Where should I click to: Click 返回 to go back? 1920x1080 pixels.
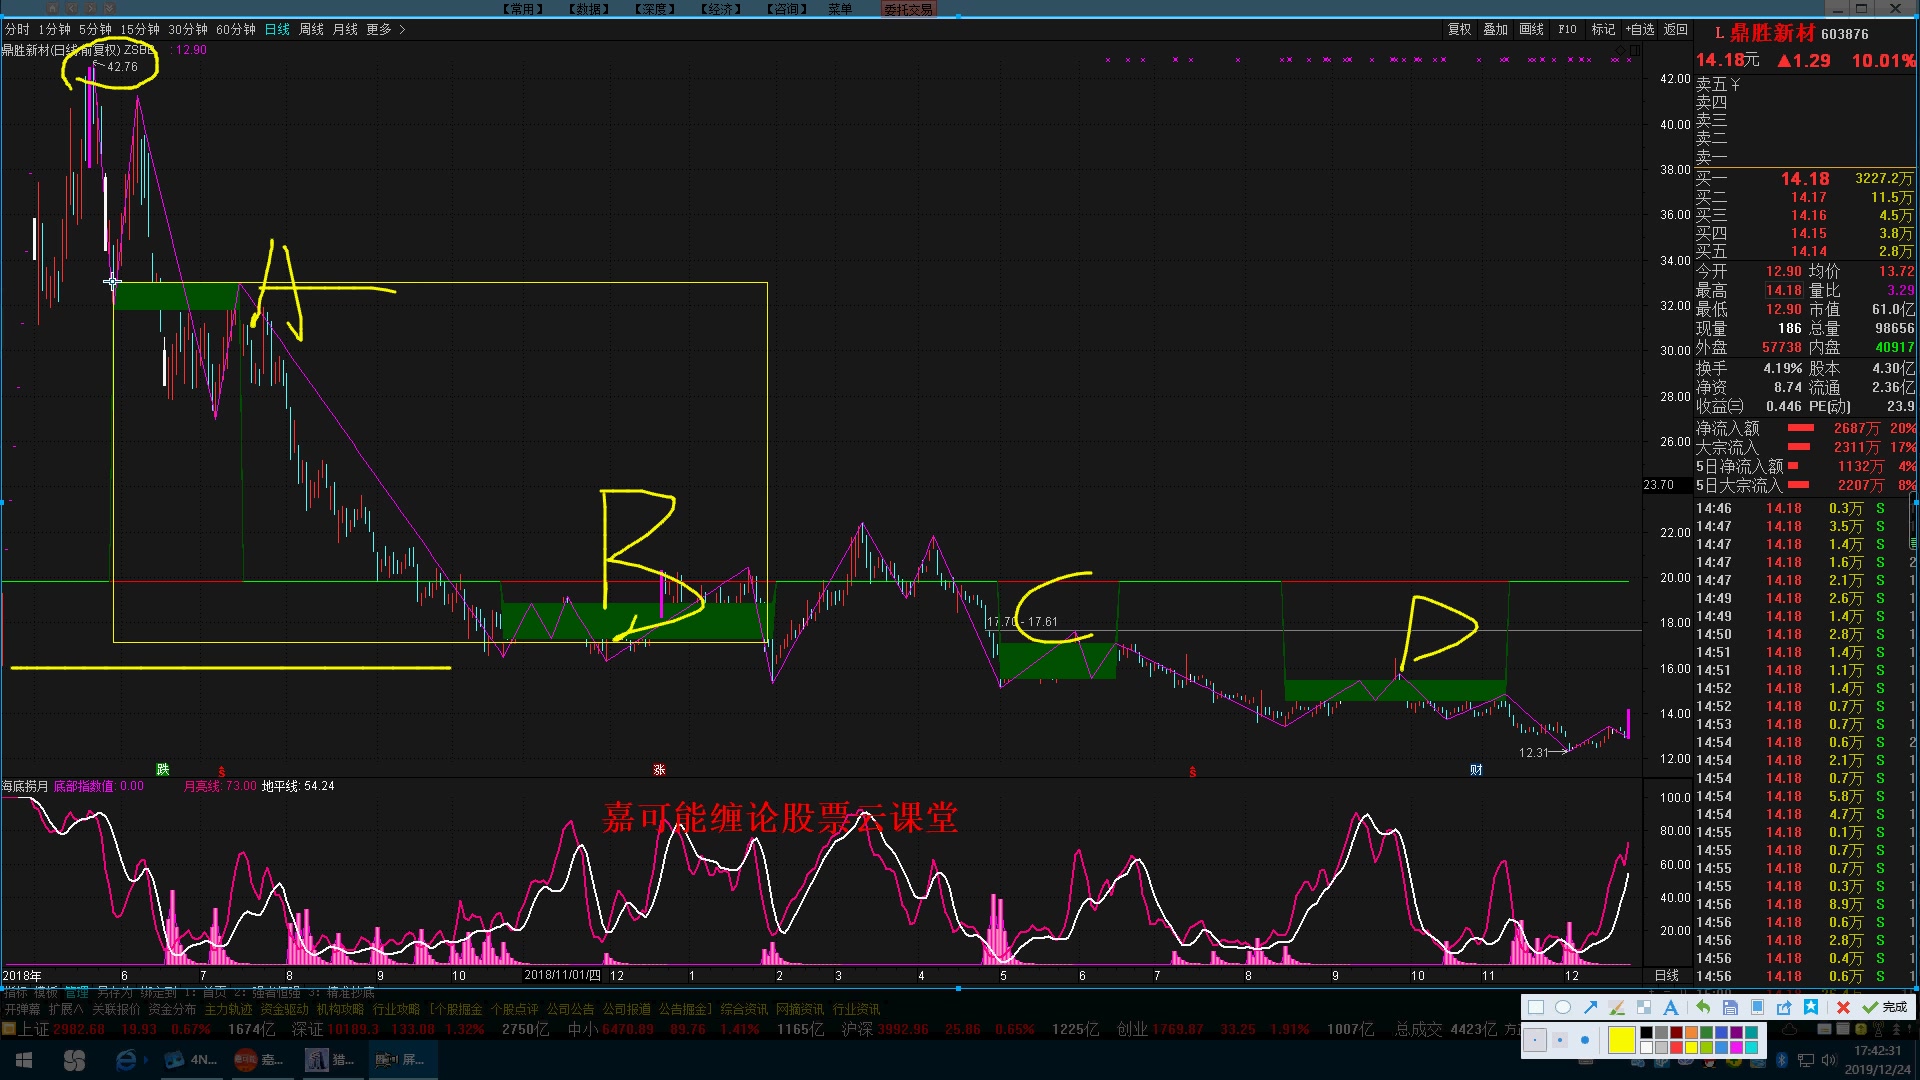[1676, 29]
